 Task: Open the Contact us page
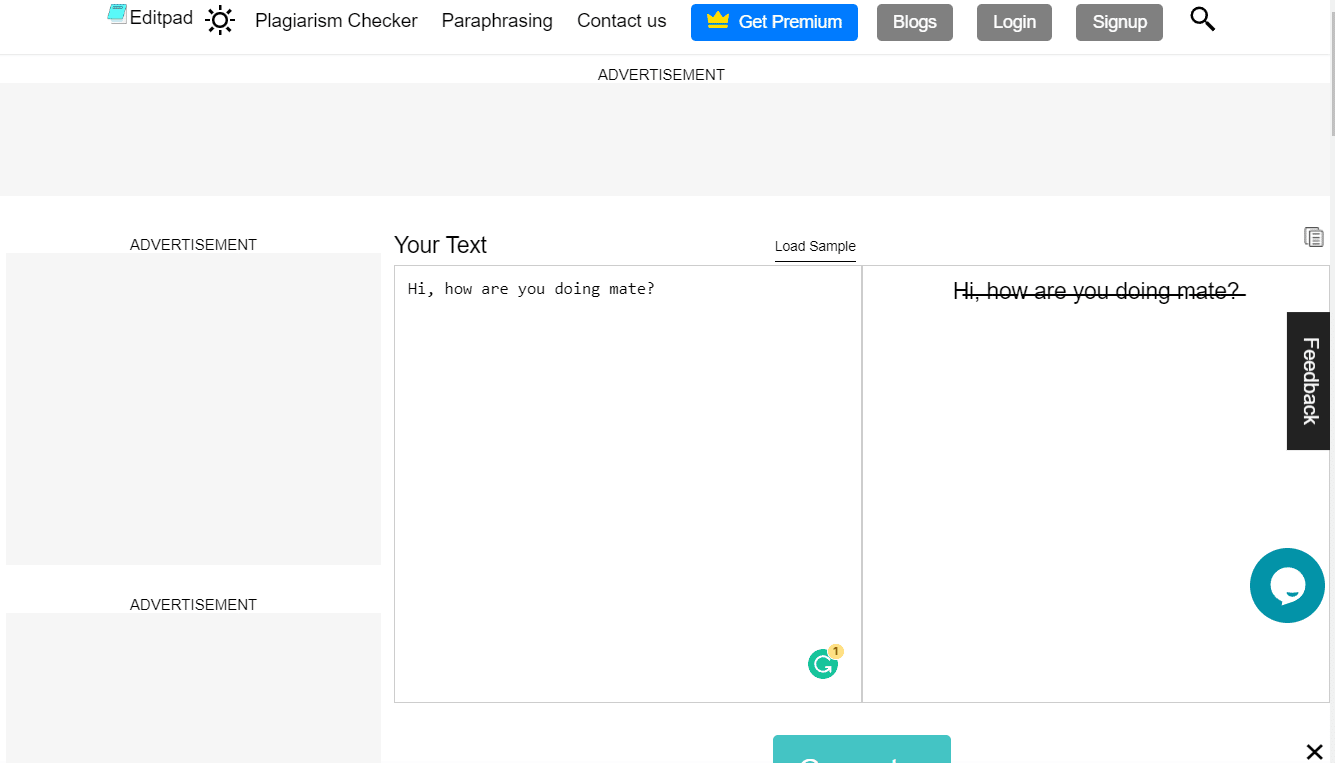pyautogui.click(x=621, y=21)
